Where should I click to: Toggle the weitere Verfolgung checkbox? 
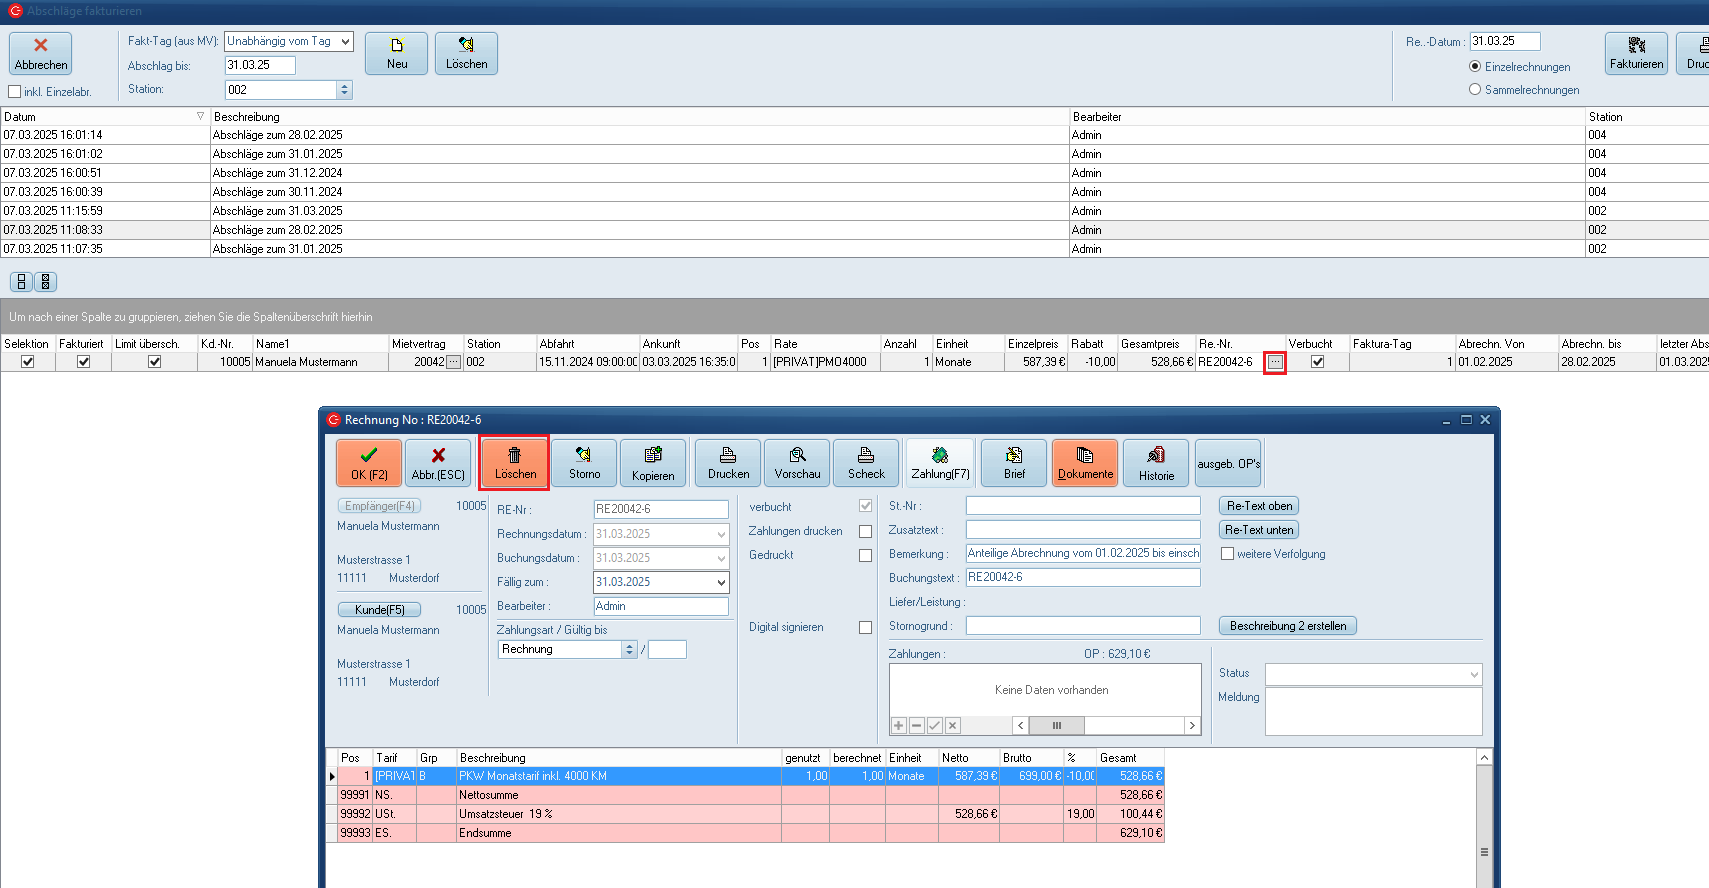tap(1227, 554)
